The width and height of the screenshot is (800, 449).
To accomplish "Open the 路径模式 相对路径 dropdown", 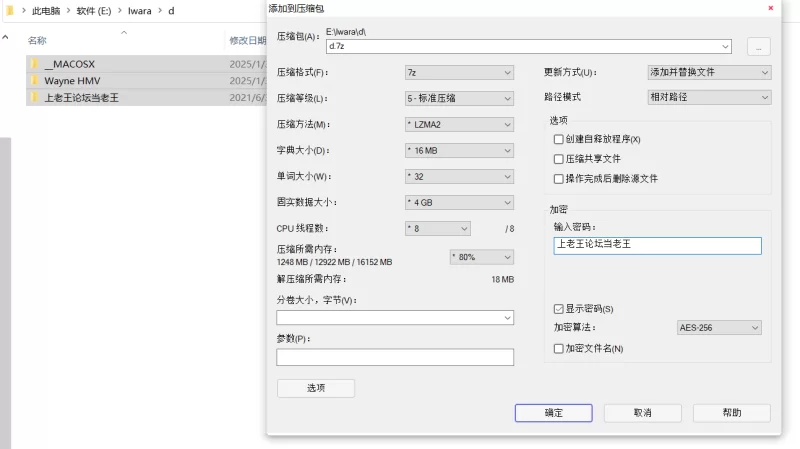I will (x=709, y=97).
